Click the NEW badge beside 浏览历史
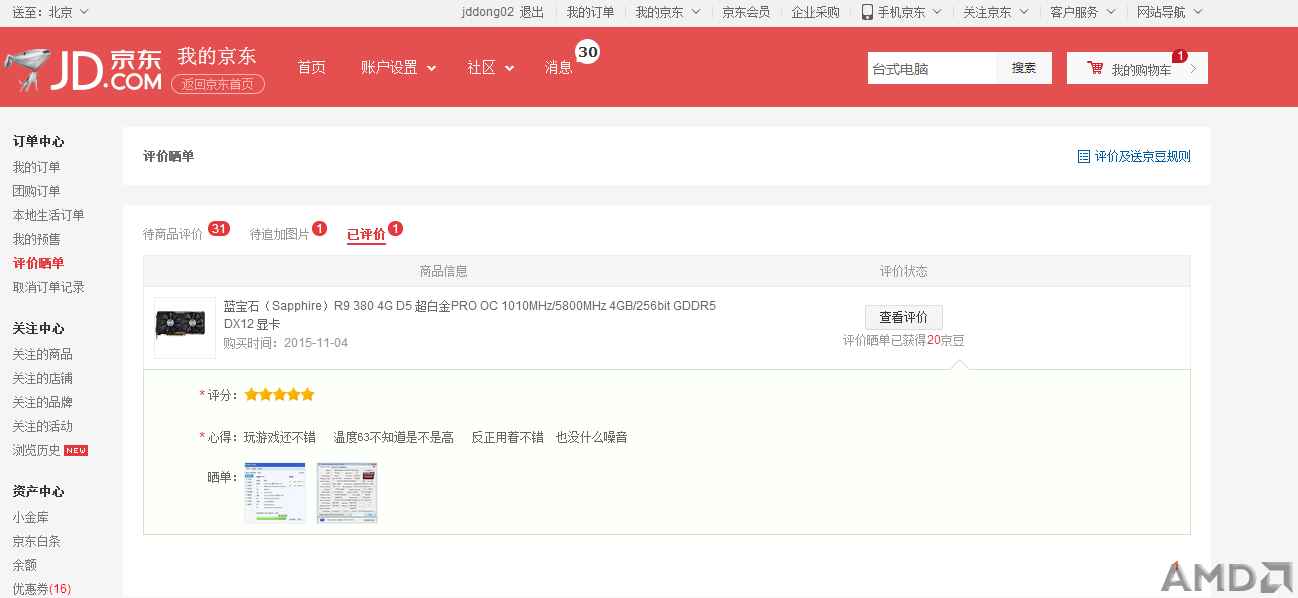 (76, 450)
